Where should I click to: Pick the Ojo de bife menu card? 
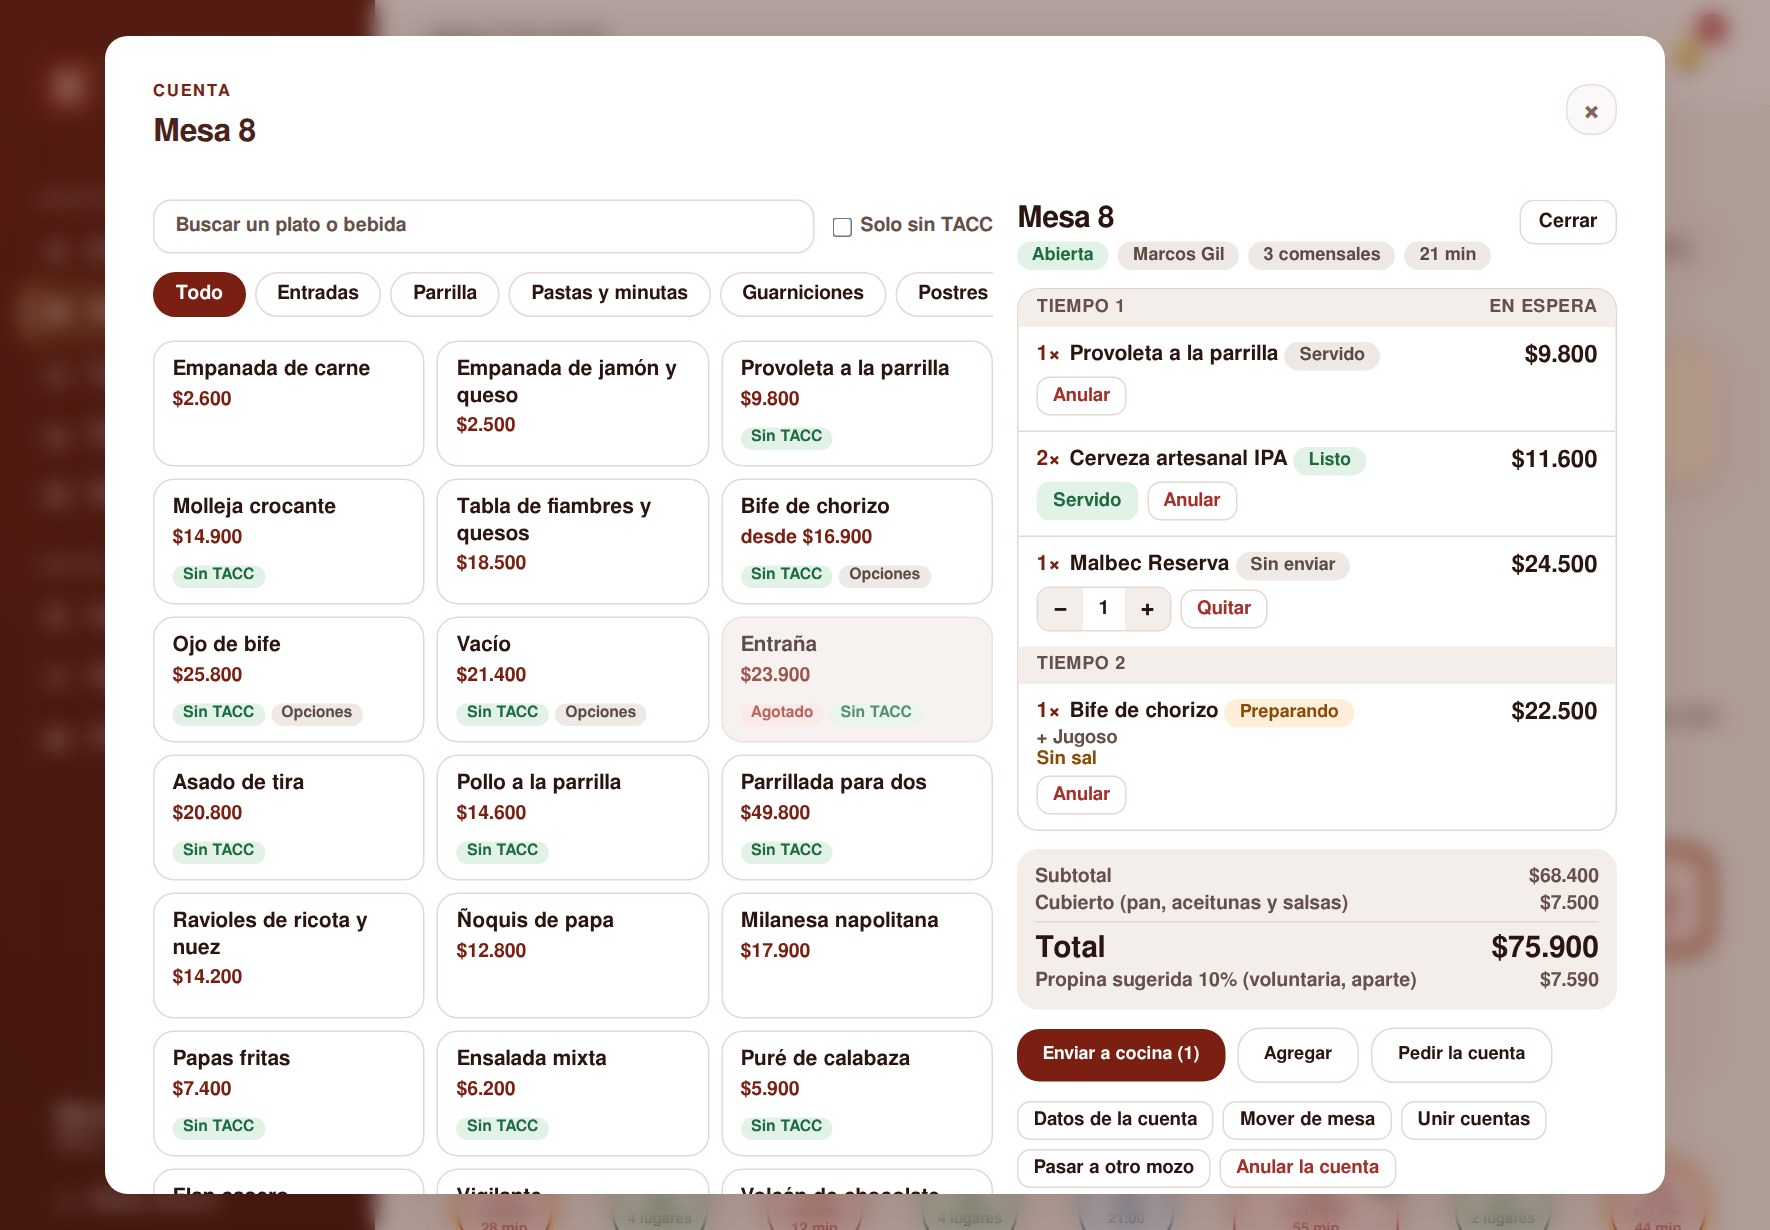point(289,680)
